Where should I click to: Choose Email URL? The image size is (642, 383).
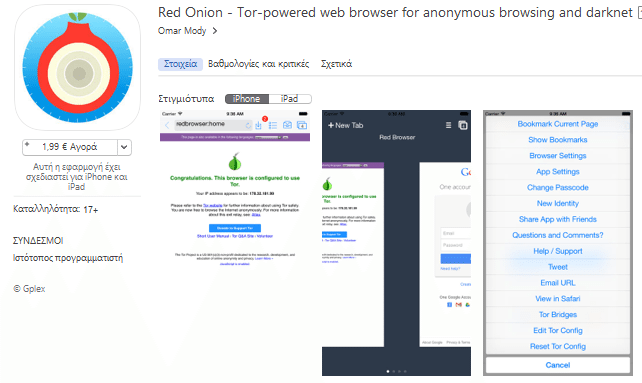[558, 283]
